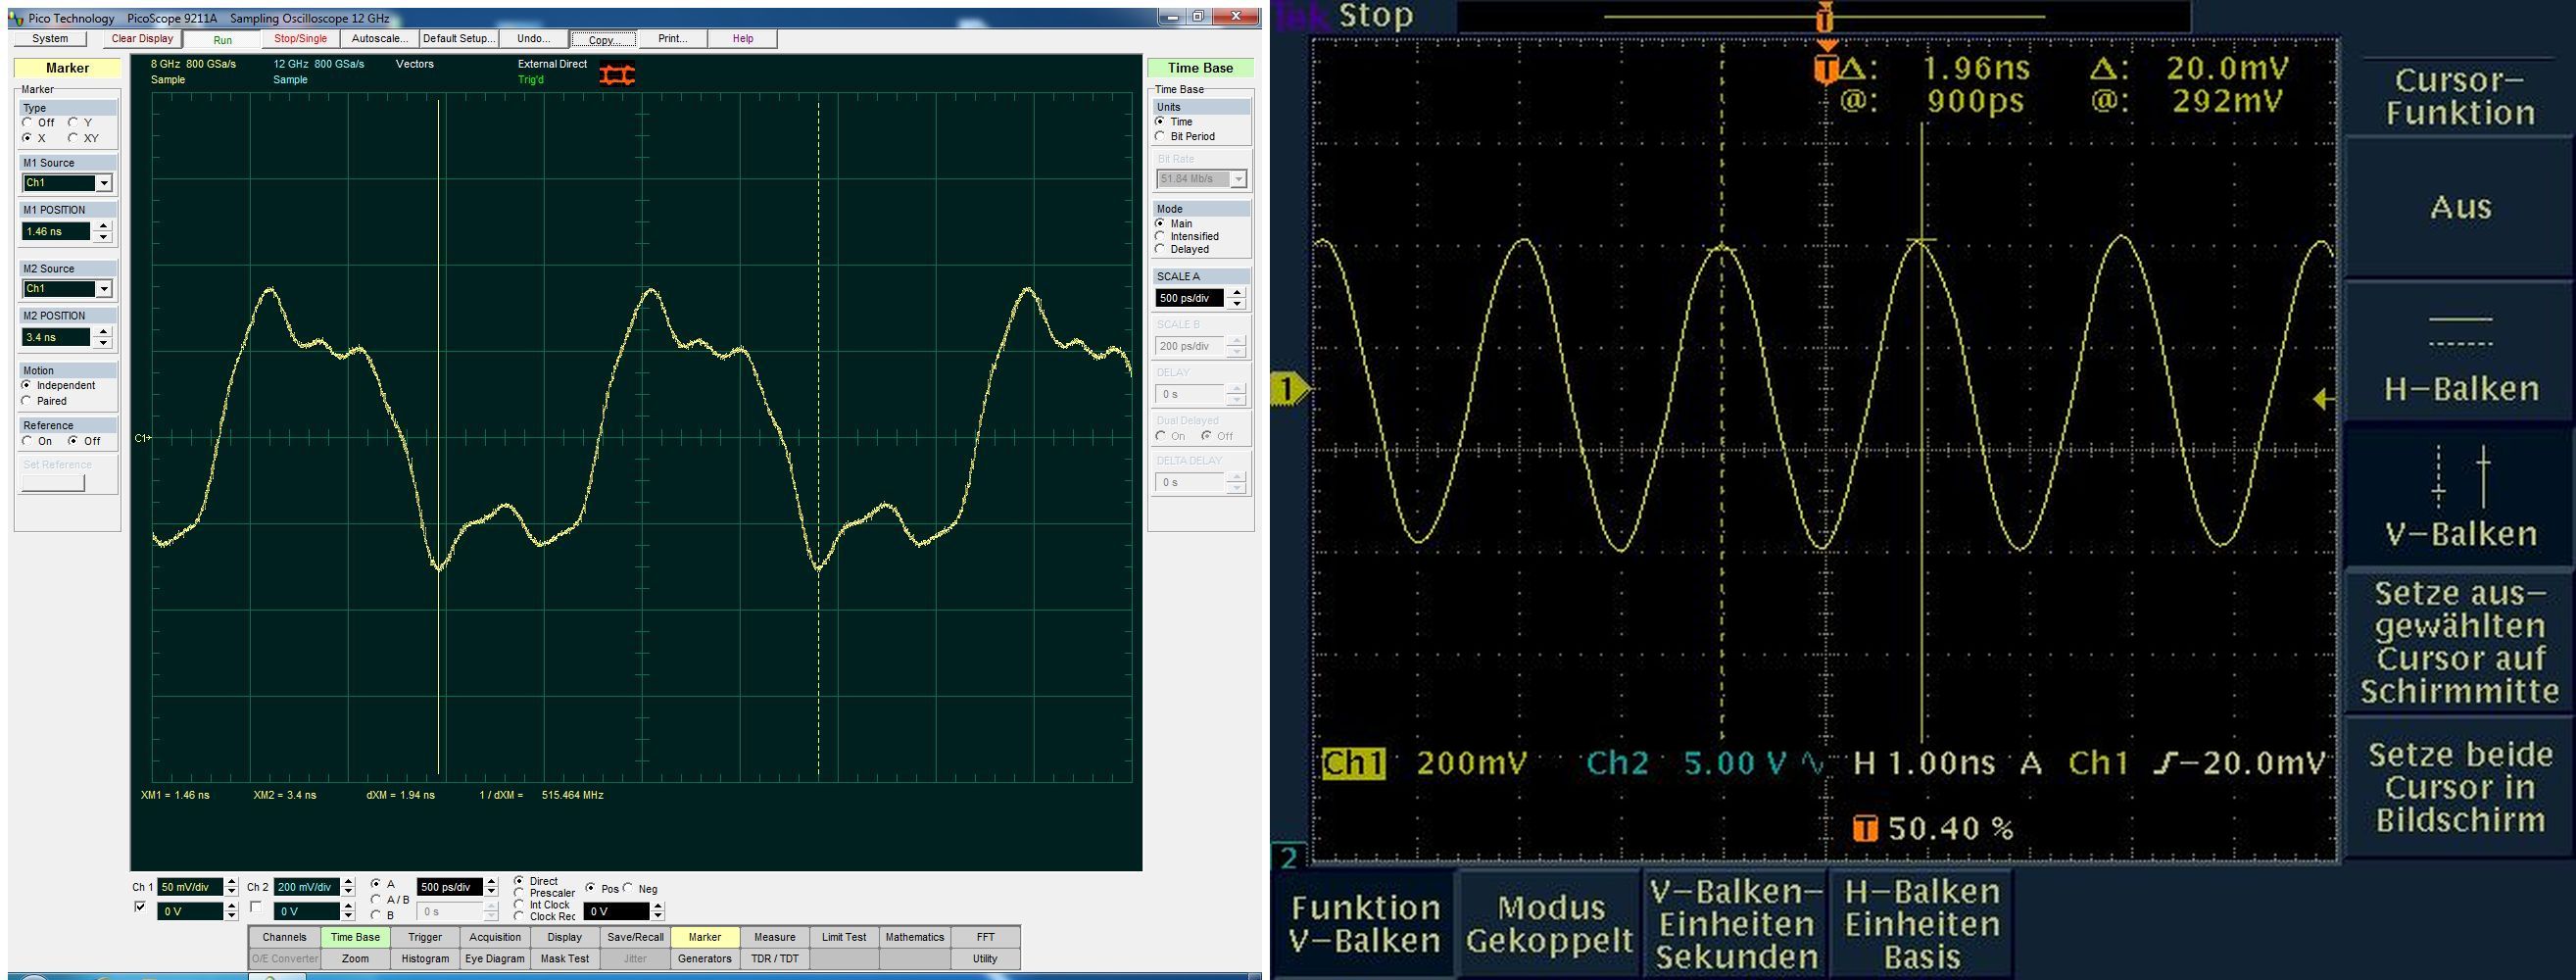This screenshot has height=980, width=2576.
Task: Increase SCALE A time base value
Action: click(1237, 292)
